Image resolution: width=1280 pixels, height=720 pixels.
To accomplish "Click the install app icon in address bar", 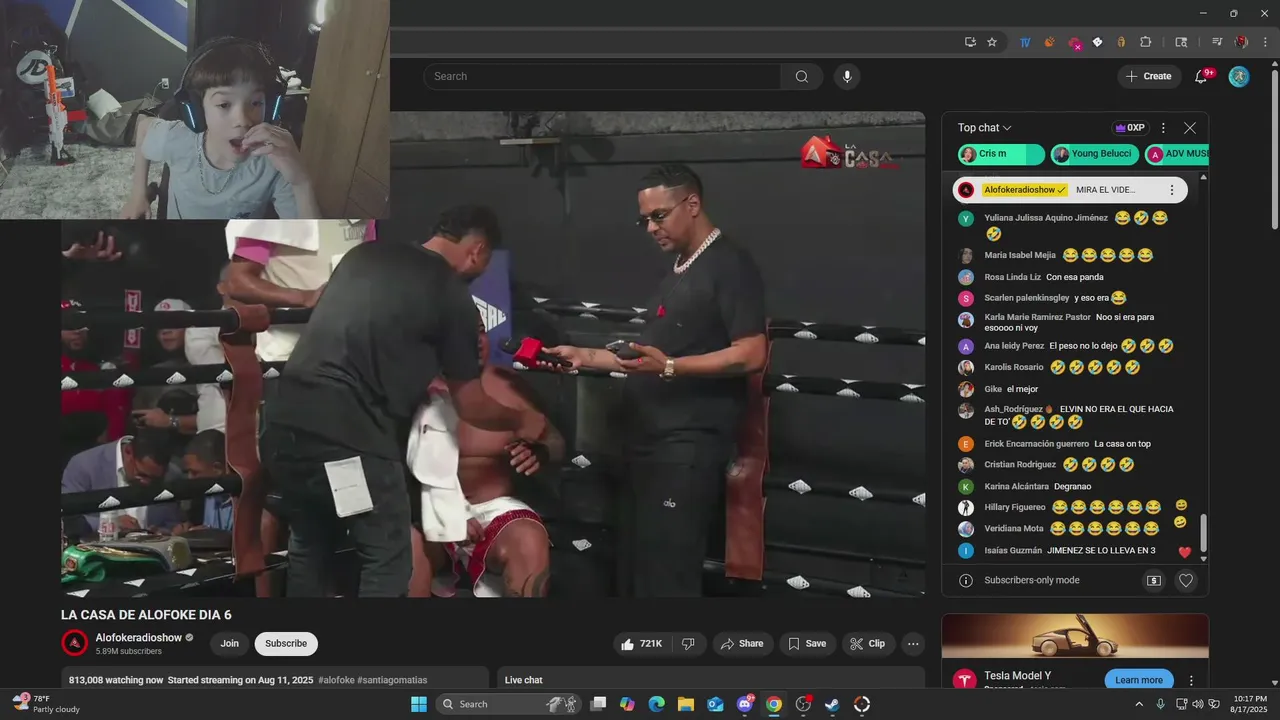I will 970,42.
